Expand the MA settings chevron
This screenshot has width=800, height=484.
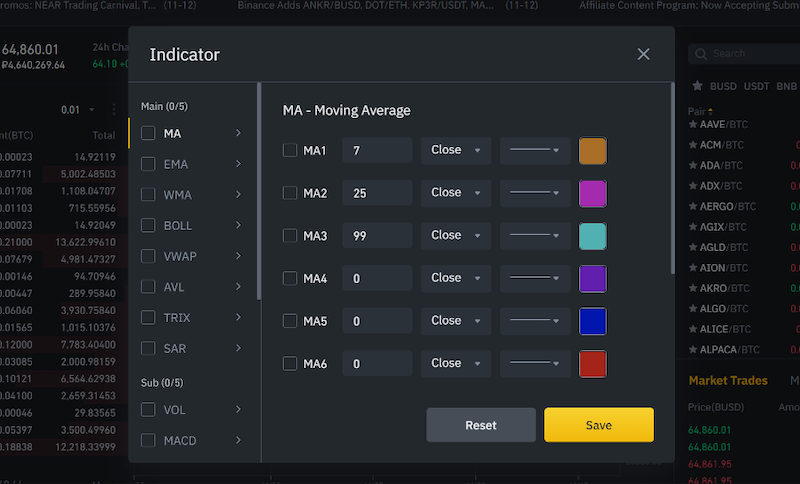pos(238,133)
